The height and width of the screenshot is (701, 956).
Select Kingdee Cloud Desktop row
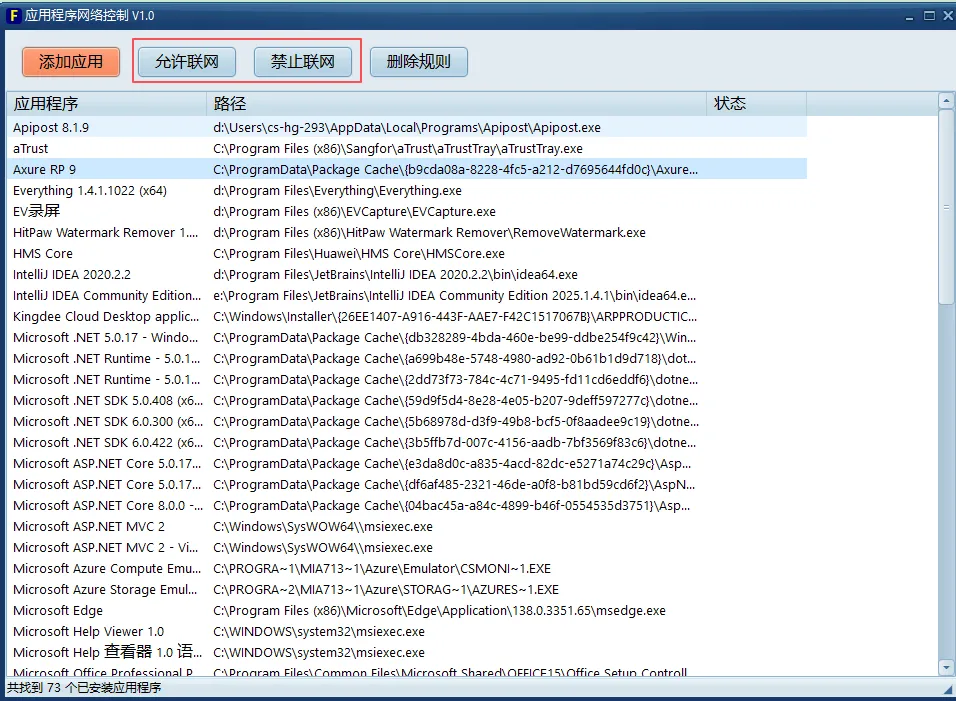pos(407,316)
